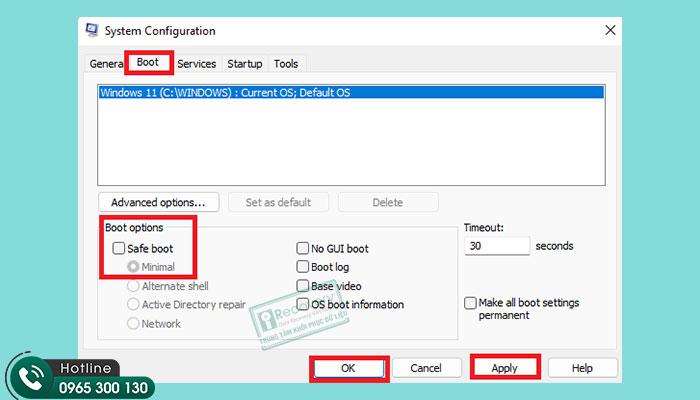Toggle OS boot information checkbox
The height and width of the screenshot is (400, 700).
(x=303, y=304)
